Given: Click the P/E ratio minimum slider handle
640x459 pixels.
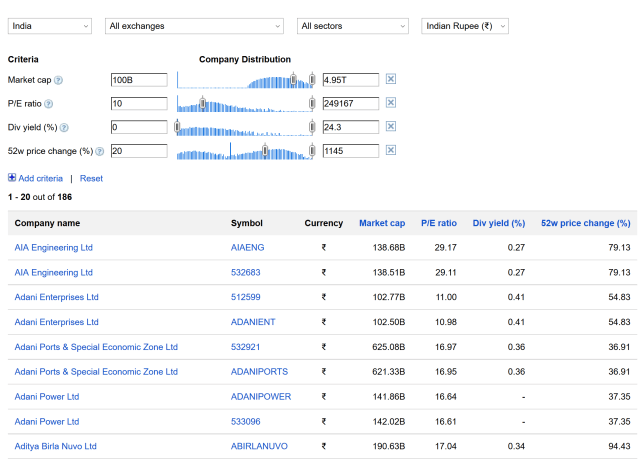Looking at the screenshot, I should point(202,103).
